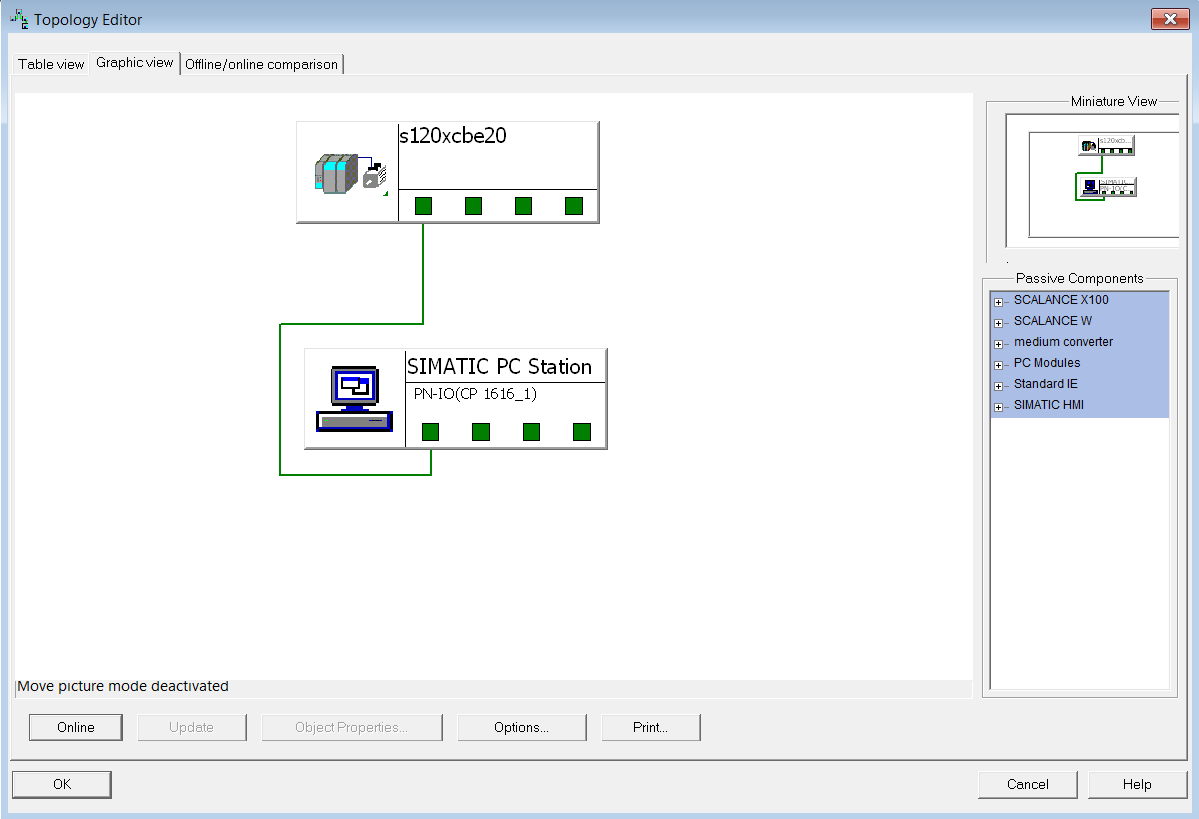Click s120xcbe20 thumbnail in Miniature View
The height and width of the screenshot is (819, 1199).
click(1106, 145)
